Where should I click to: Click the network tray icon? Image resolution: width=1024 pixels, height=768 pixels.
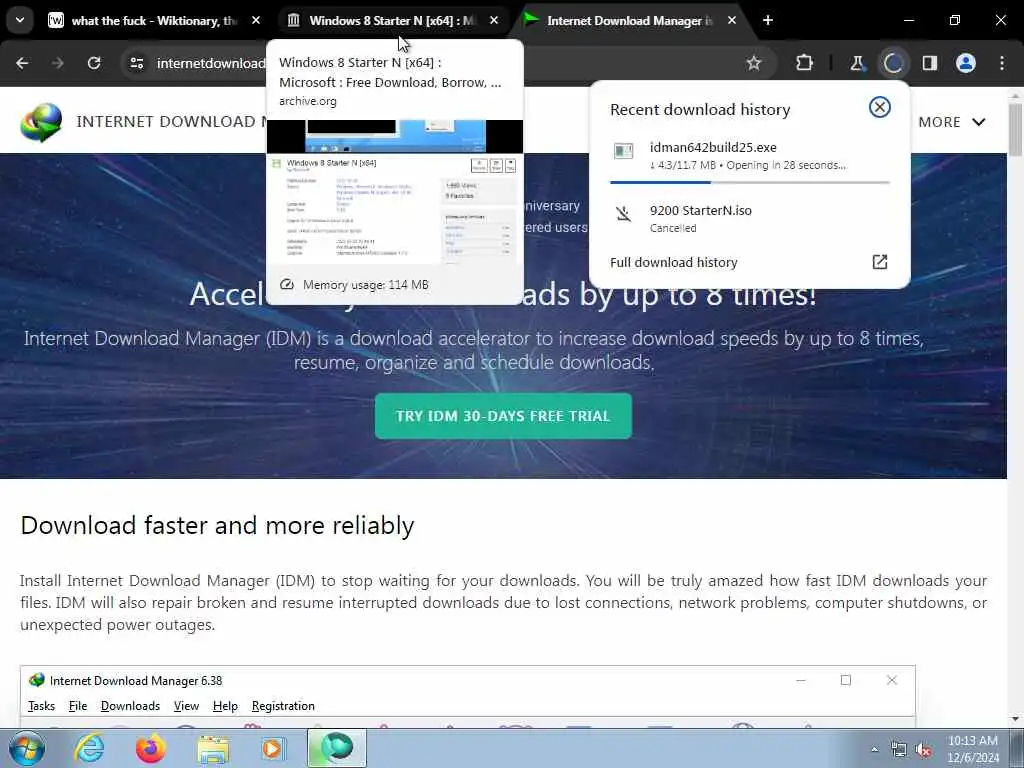click(x=899, y=750)
